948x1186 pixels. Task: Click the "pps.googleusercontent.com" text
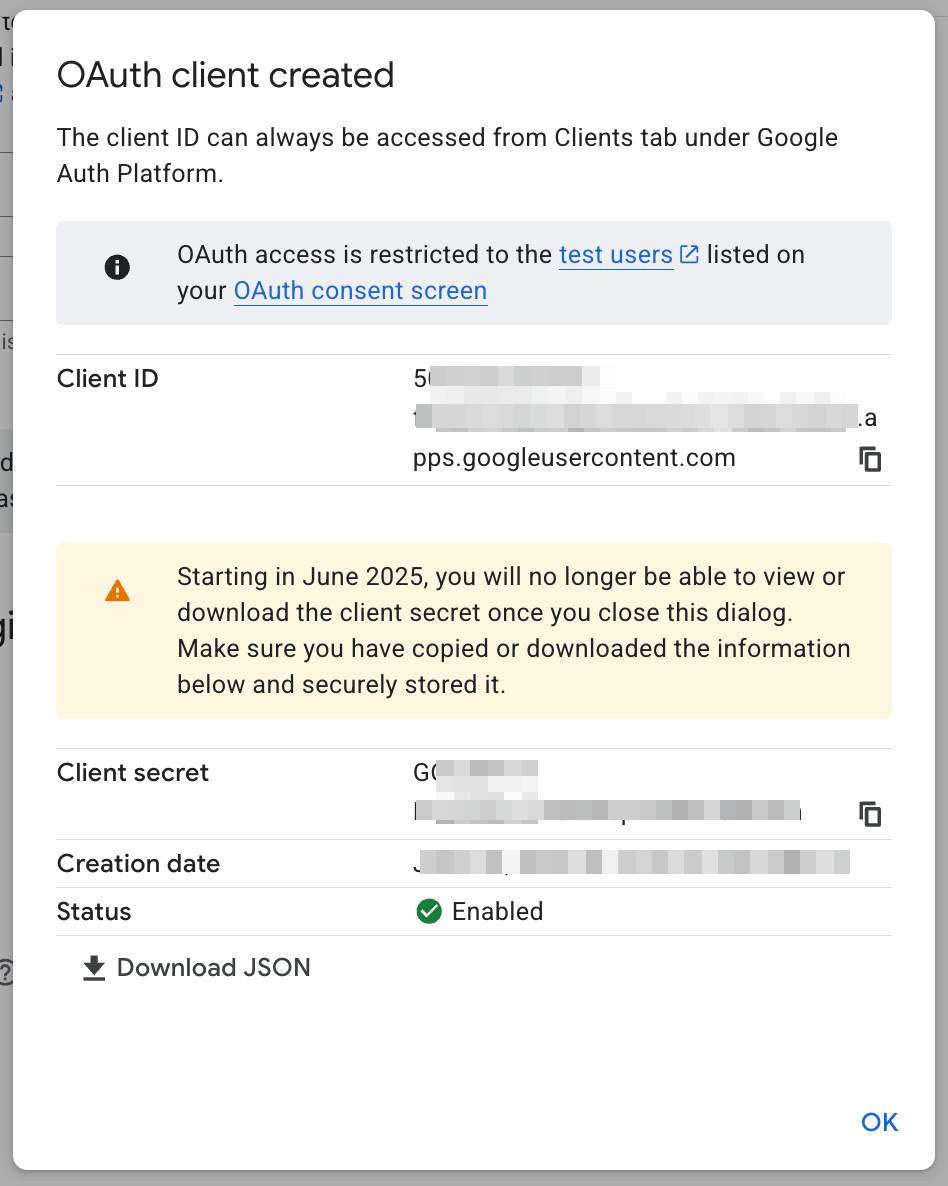(x=574, y=458)
